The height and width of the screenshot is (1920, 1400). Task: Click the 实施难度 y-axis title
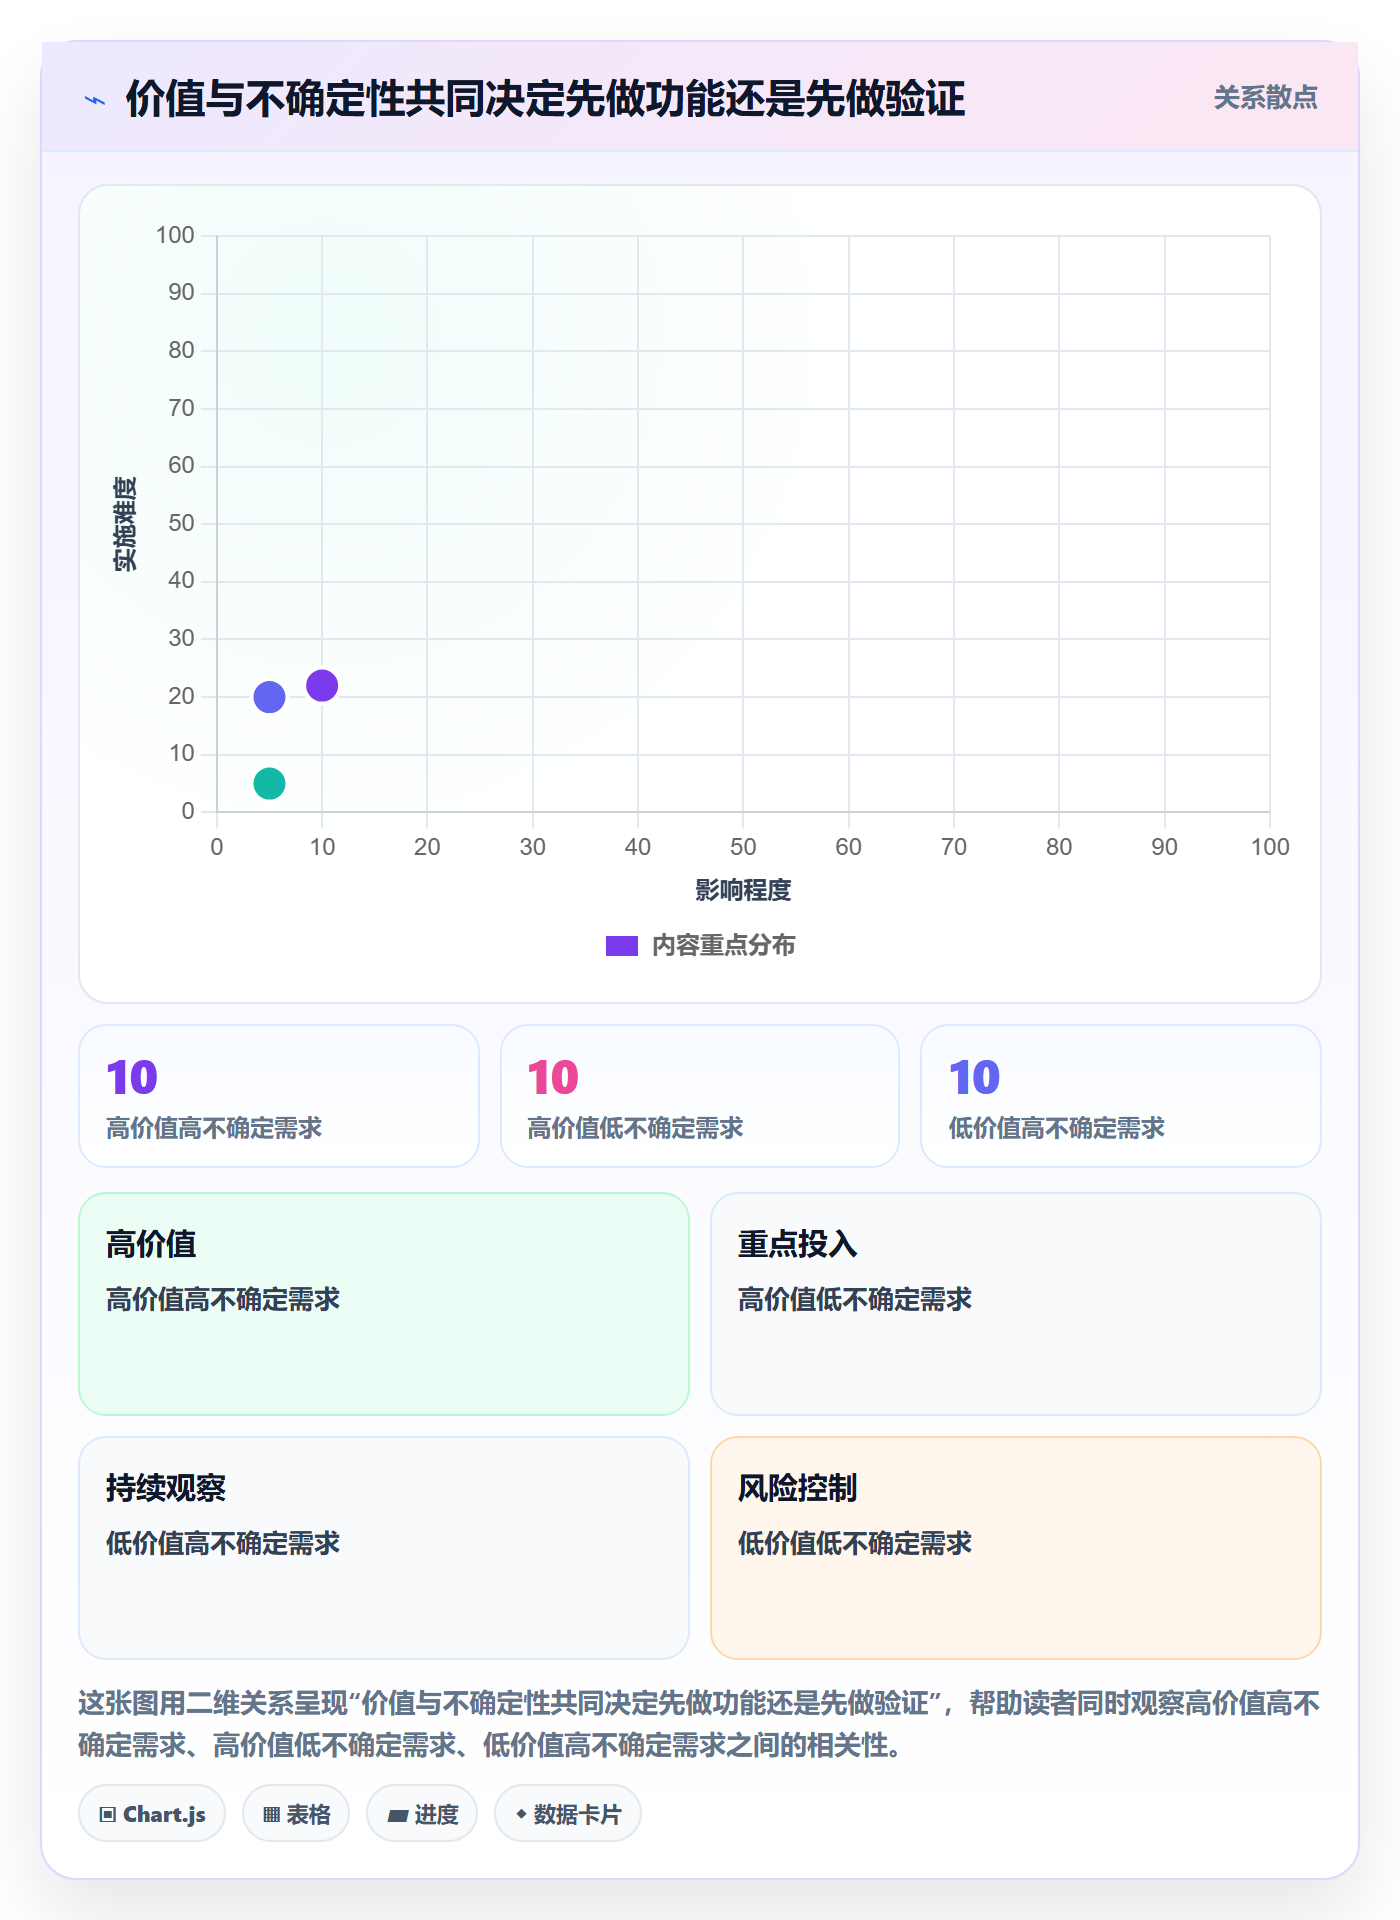(x=125, y=524)
